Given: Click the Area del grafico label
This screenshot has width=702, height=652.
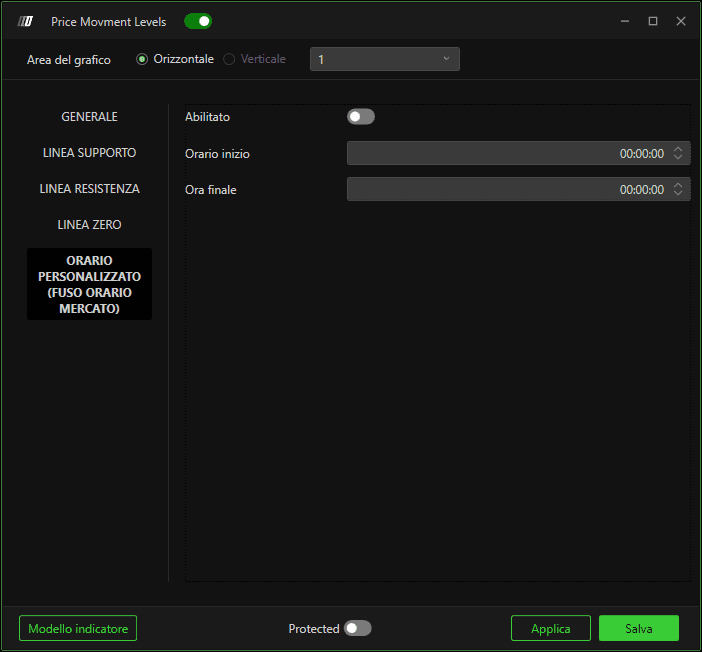Looking at the screenshot, I should (x=68, y=60).
